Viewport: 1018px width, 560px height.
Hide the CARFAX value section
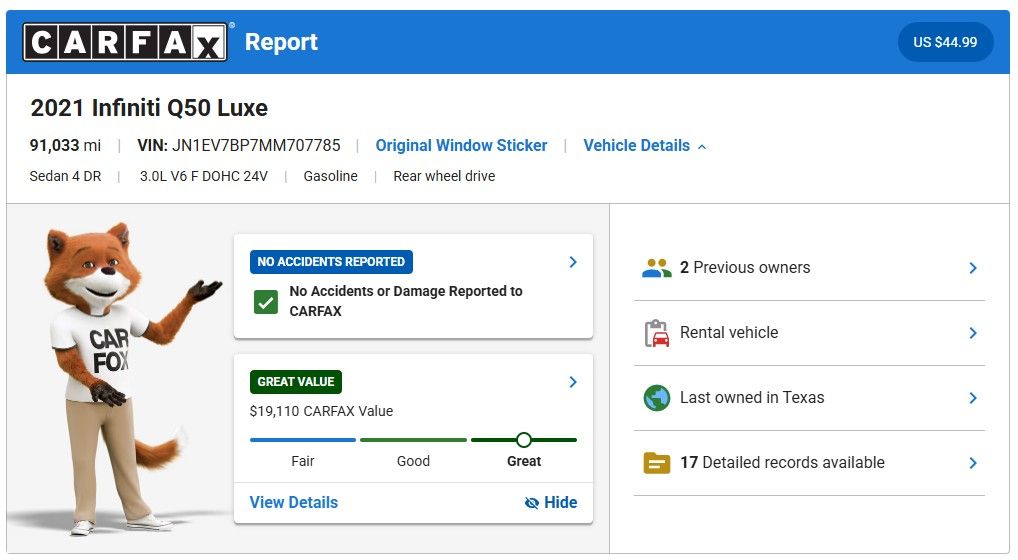coord(551,503)
